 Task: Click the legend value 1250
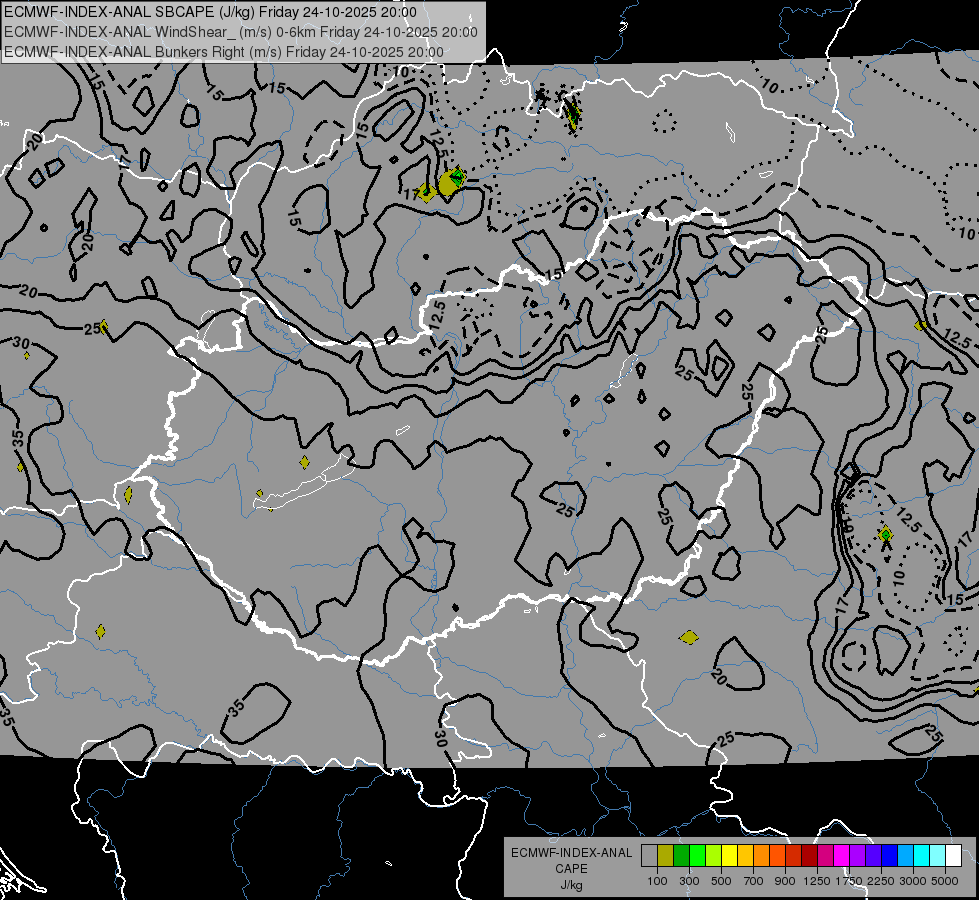[x=817, y=881]
